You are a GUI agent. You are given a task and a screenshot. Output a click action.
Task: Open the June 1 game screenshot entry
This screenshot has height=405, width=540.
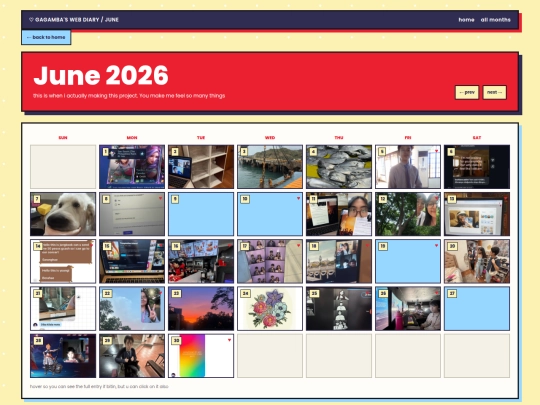tap(132, 167)
